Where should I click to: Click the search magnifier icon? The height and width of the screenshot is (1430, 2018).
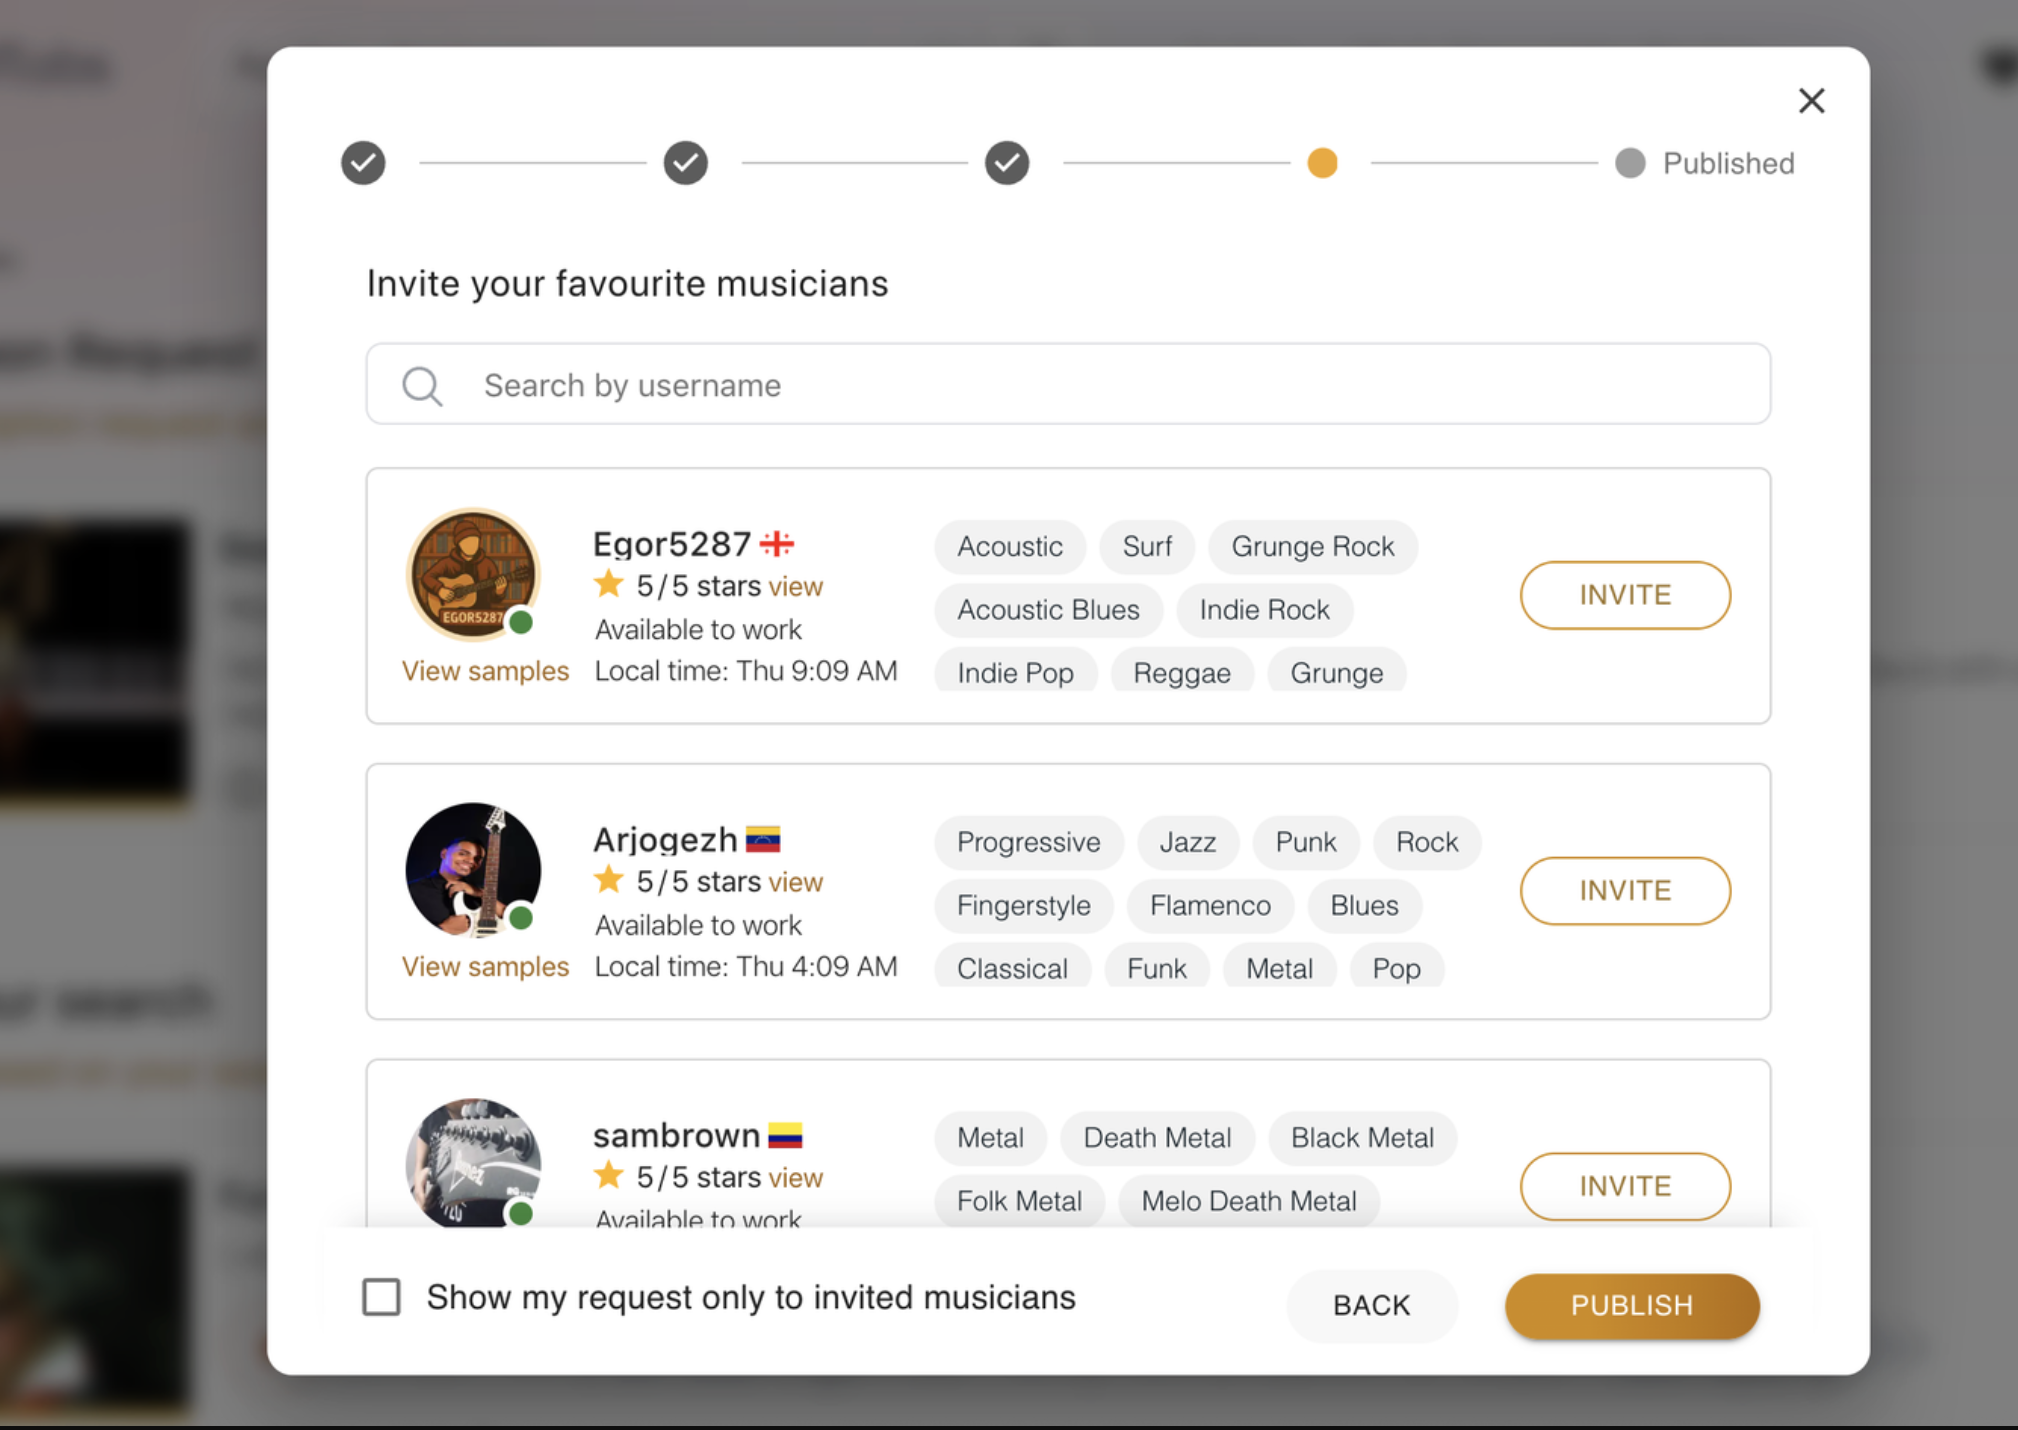[422, 385]
